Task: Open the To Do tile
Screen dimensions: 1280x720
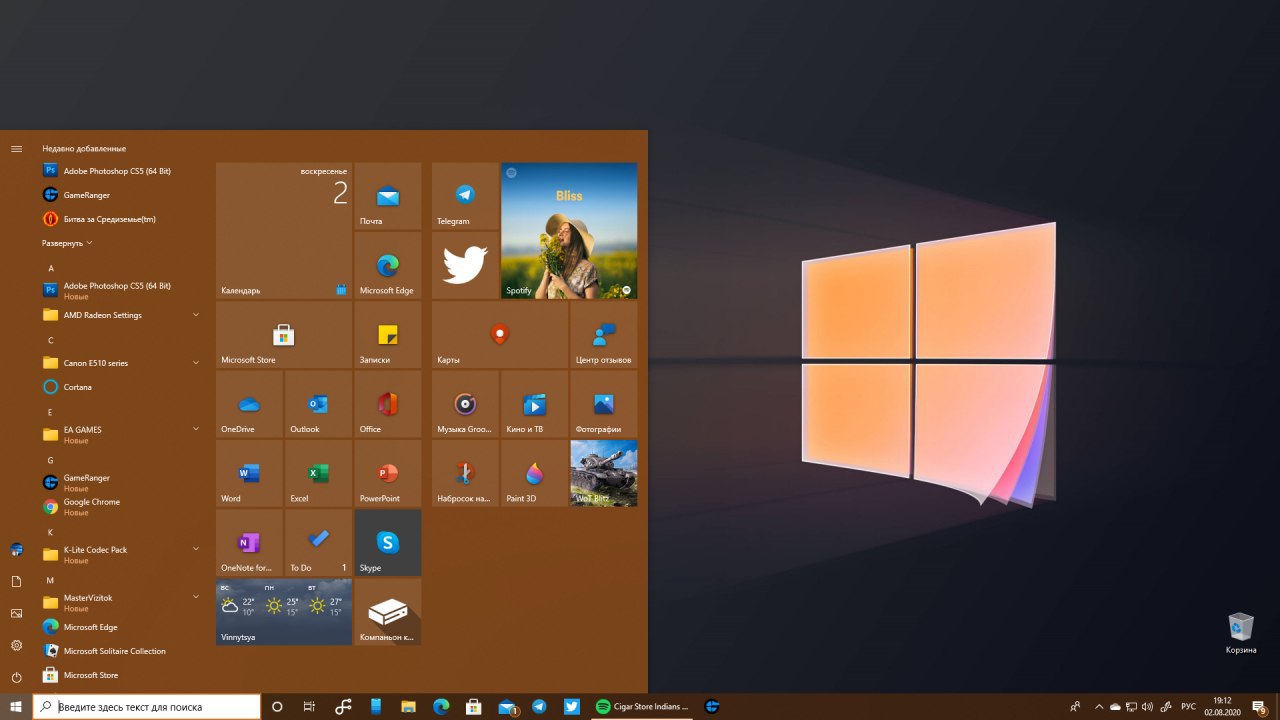Action: (x=318, y=542)
